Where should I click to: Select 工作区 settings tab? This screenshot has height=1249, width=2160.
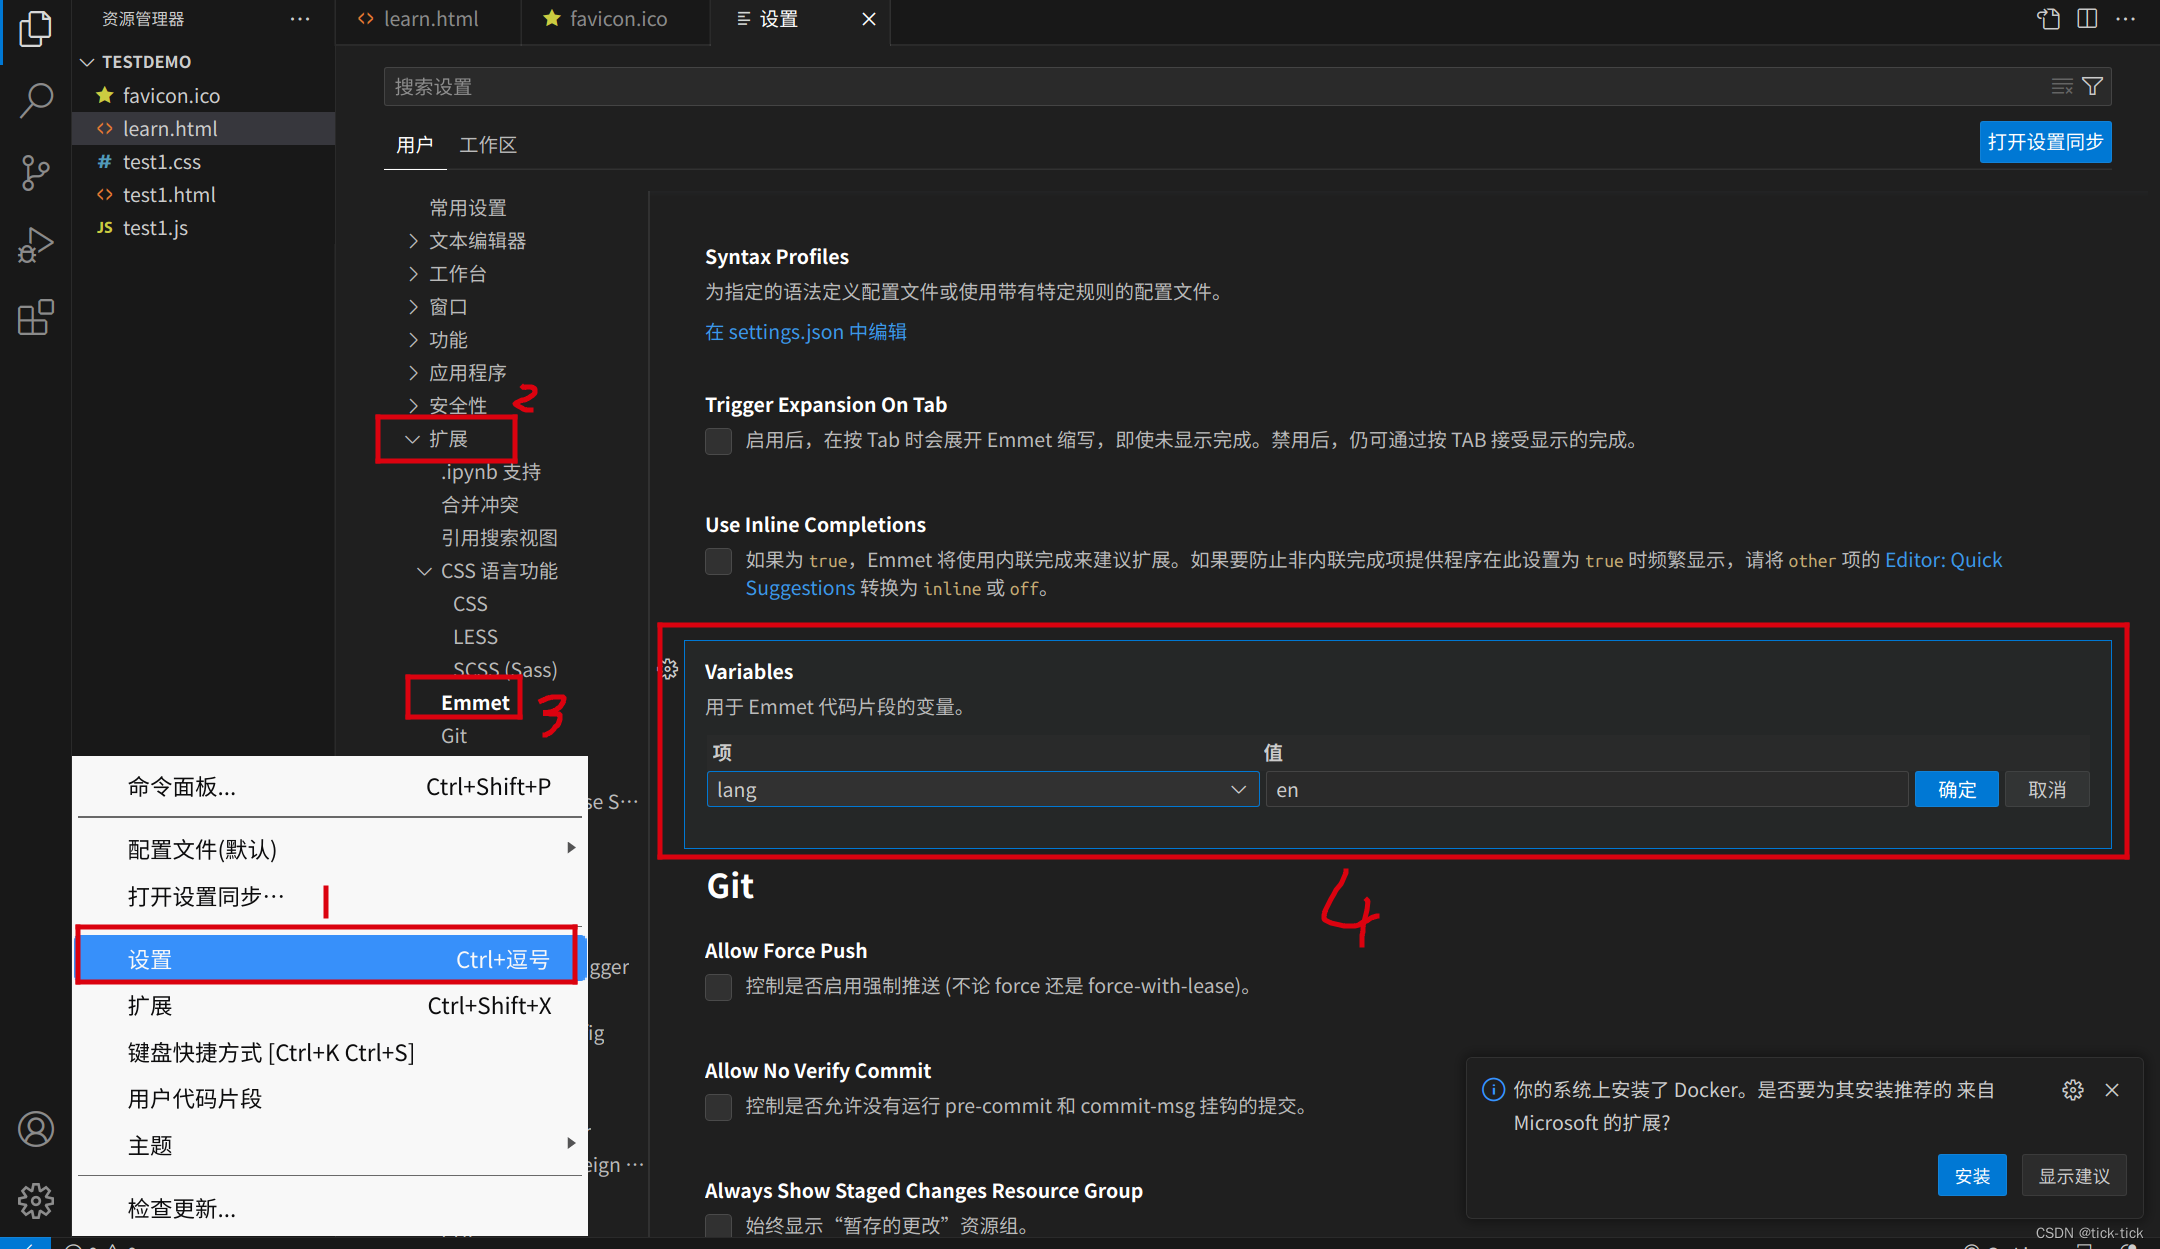[x=488, y=145]
